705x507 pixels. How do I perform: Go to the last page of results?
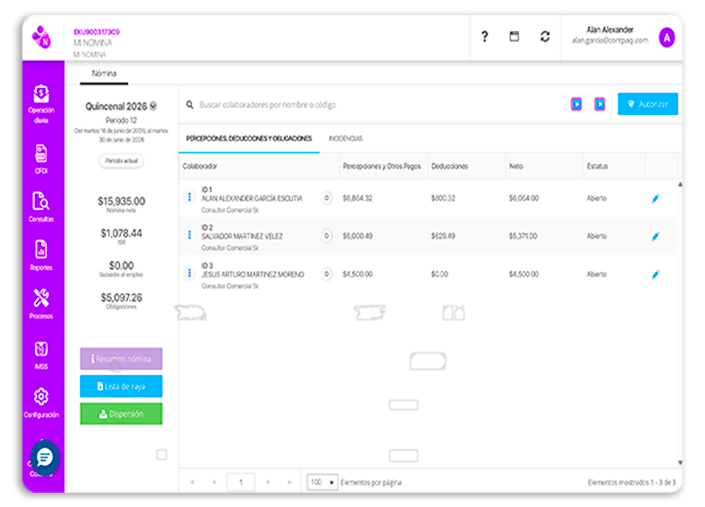[x=290, y=482]
